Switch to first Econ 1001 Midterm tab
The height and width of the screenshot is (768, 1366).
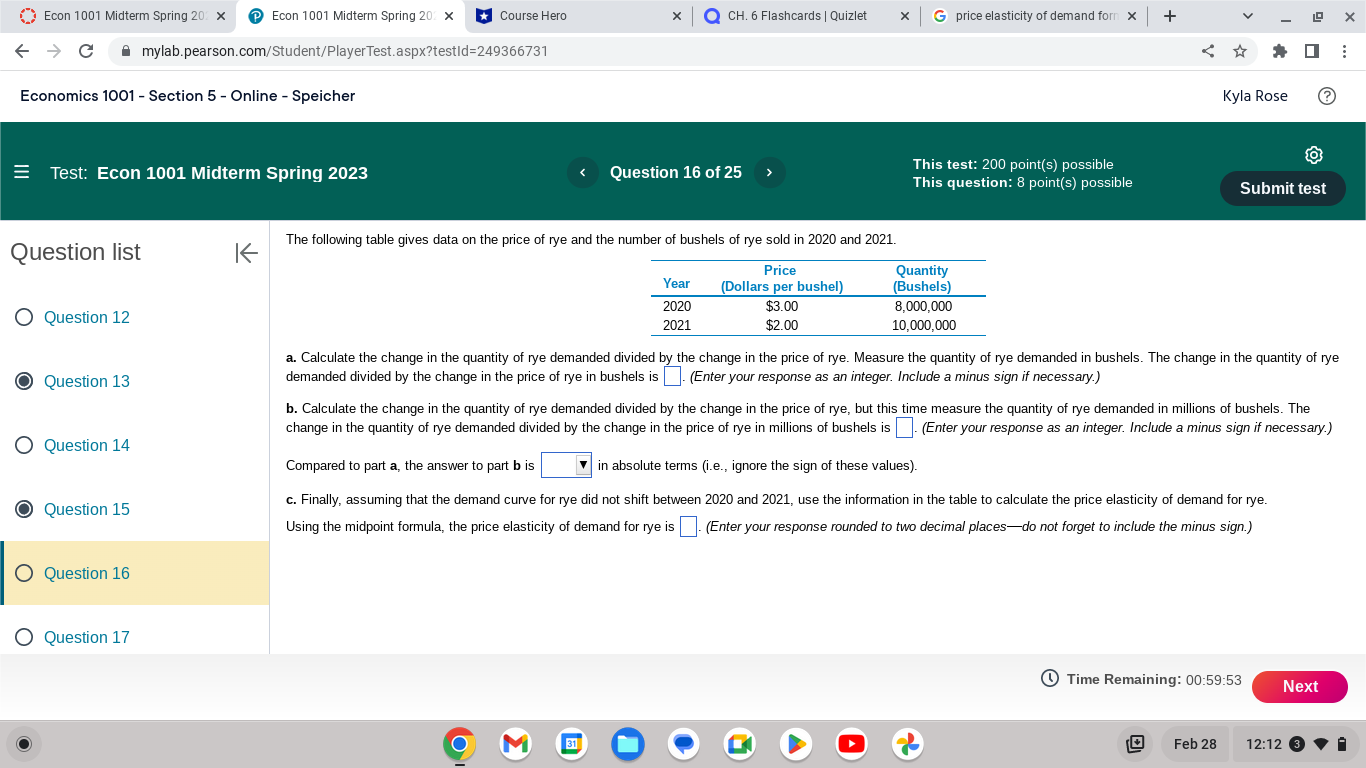122,16
